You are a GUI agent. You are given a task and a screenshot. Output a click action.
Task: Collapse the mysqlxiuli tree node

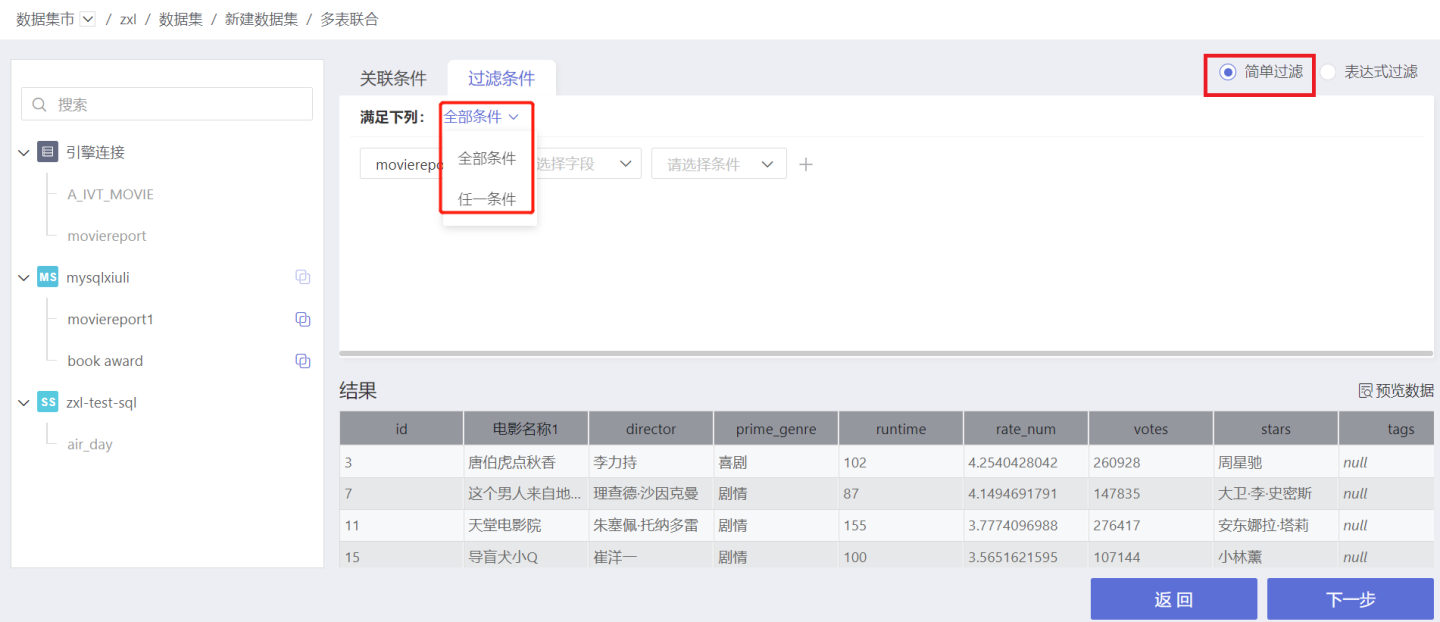click(24, 278)
